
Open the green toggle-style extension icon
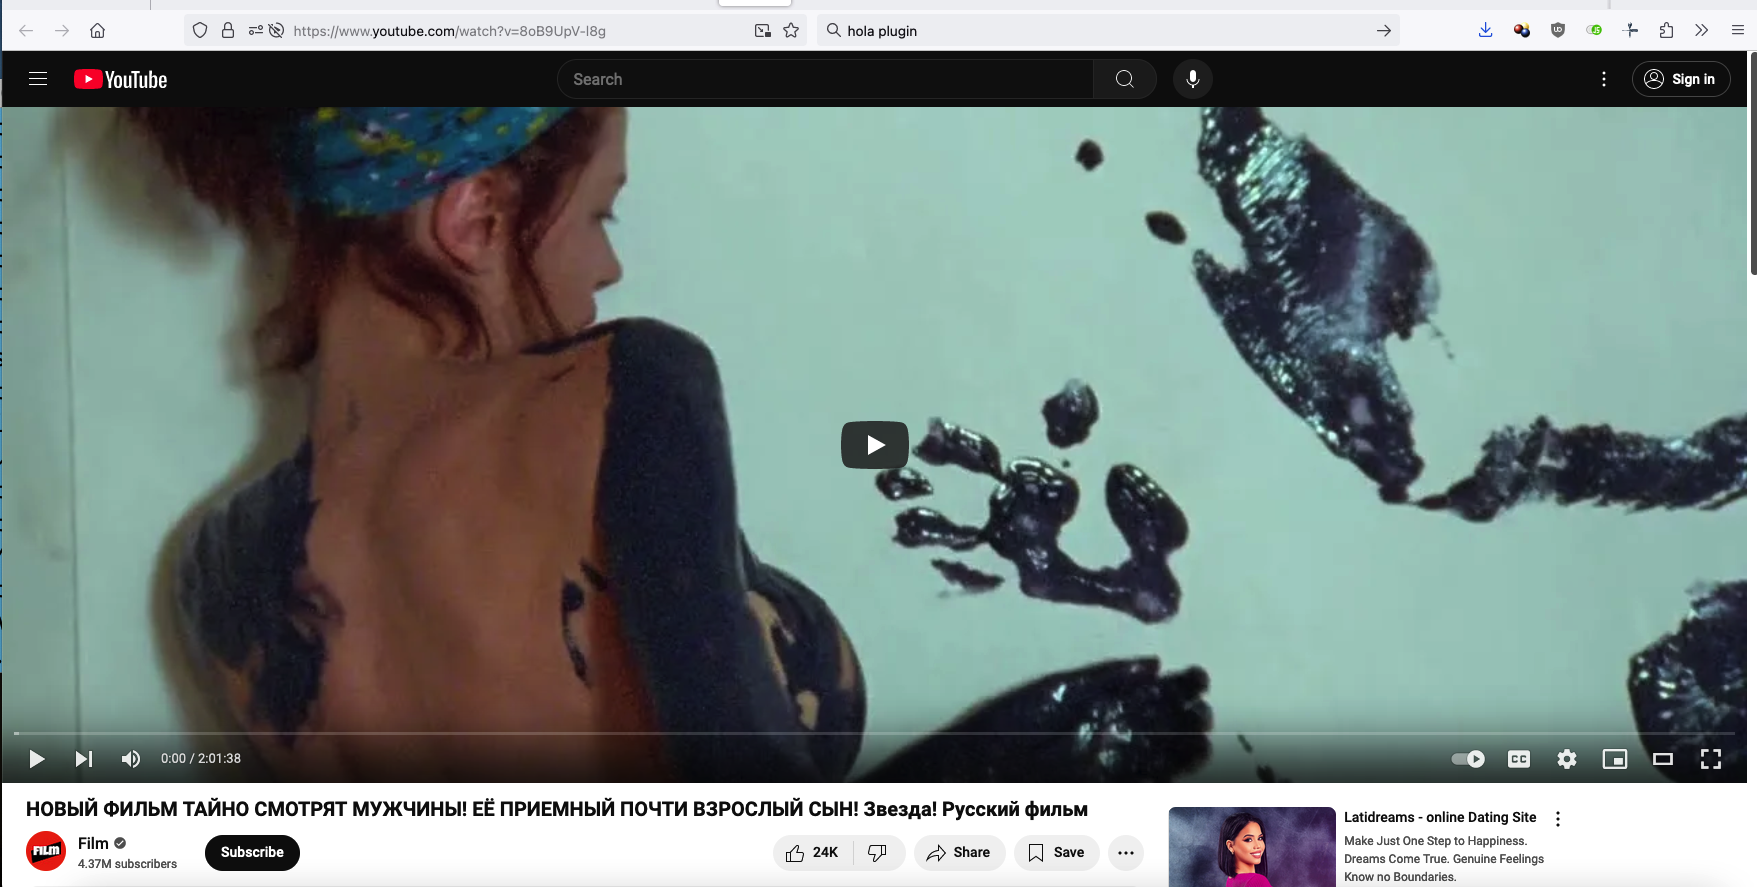click(1594, 31)
